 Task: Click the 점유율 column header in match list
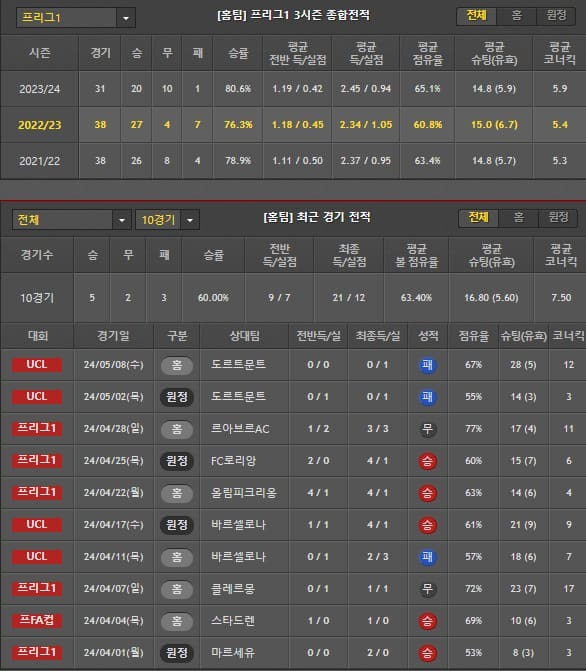(x=473, y=336)
